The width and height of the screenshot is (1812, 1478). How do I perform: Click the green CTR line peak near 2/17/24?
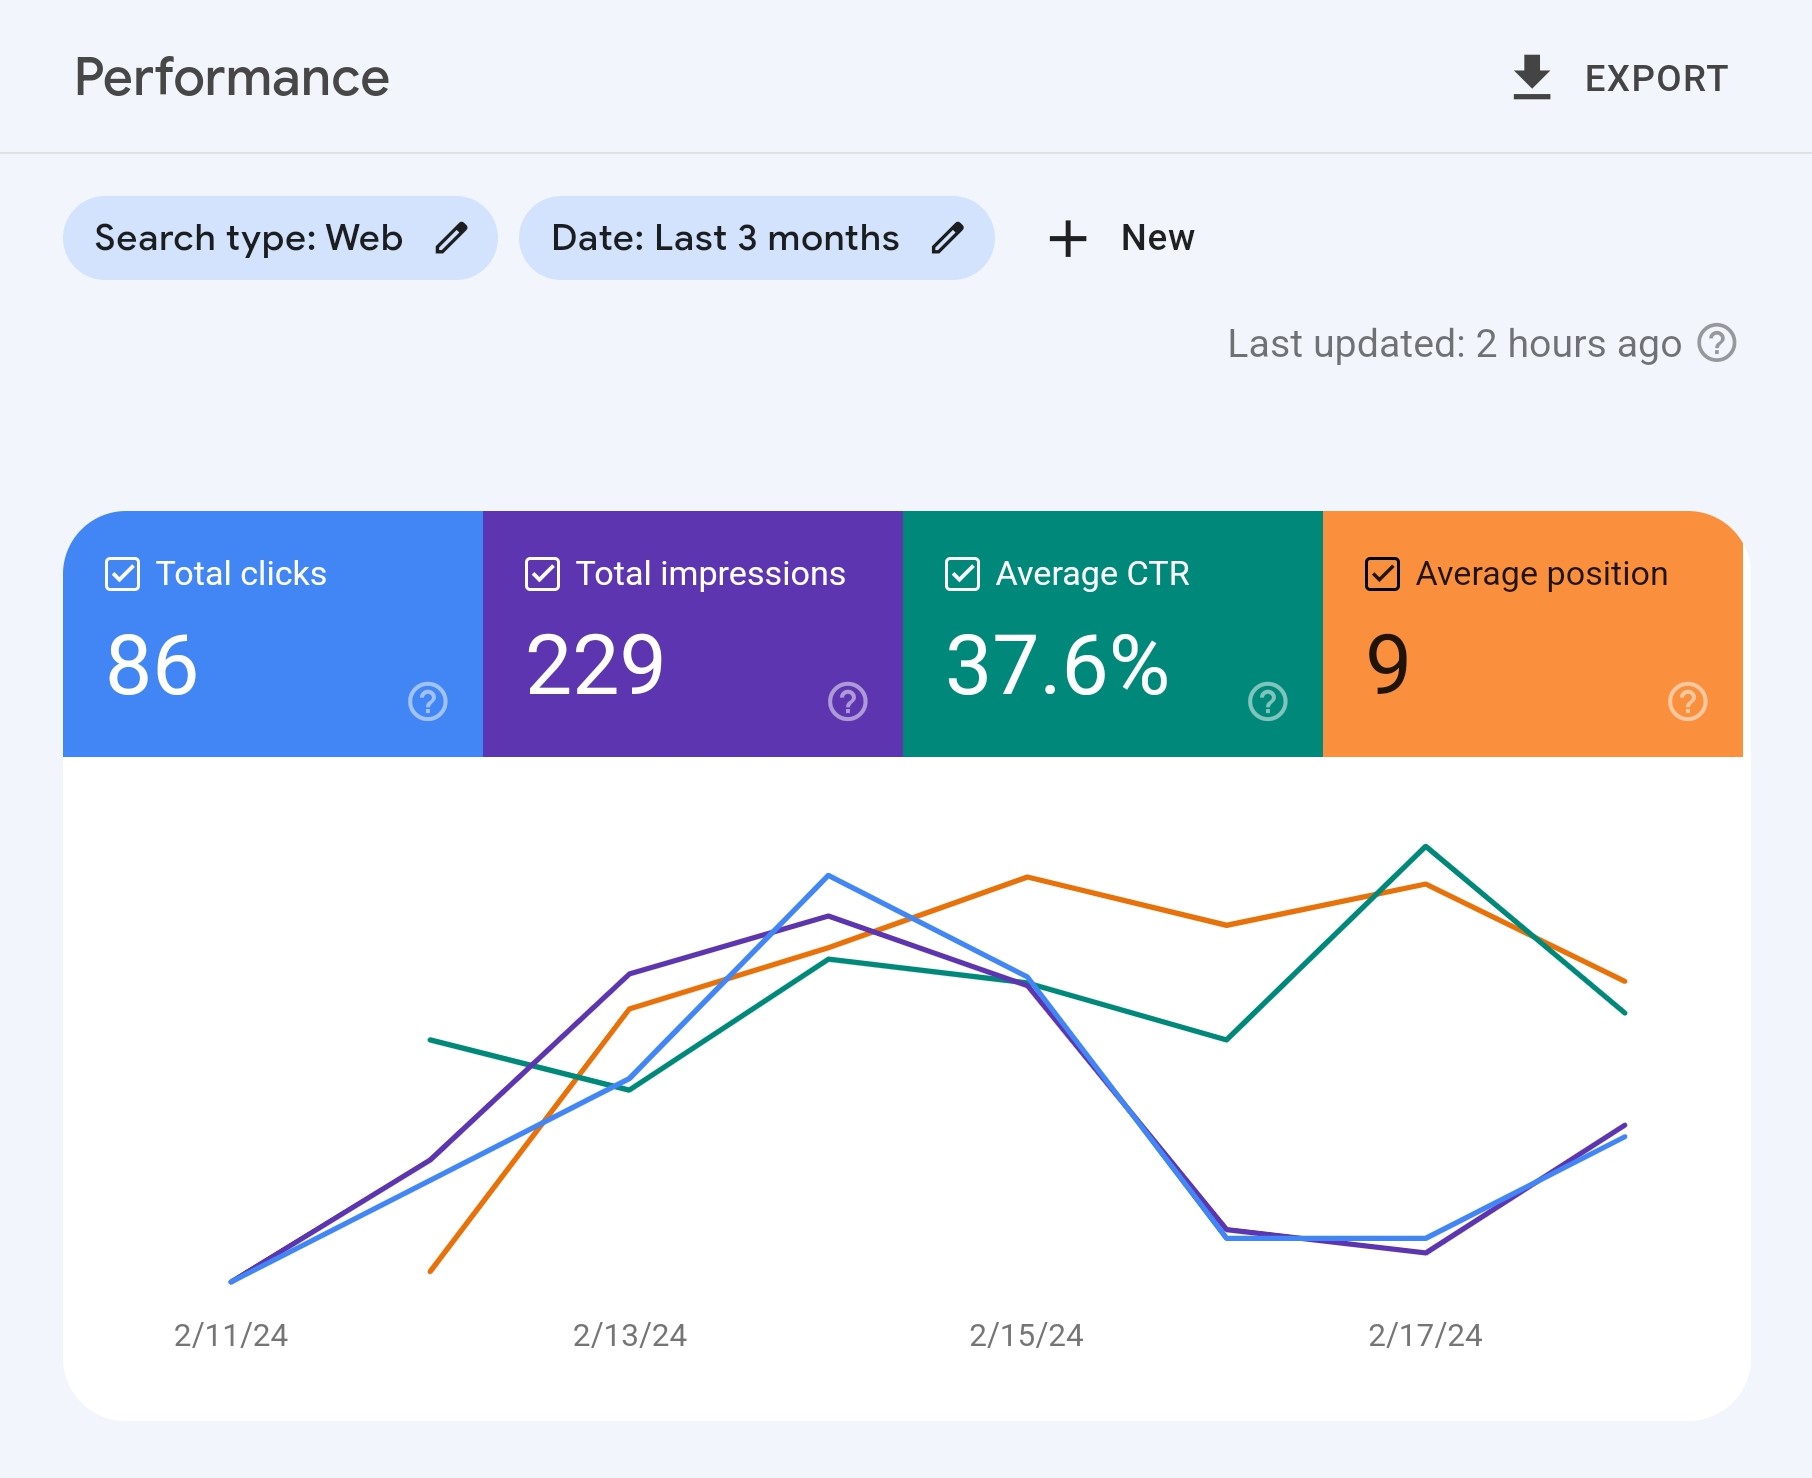point(1426,847)
